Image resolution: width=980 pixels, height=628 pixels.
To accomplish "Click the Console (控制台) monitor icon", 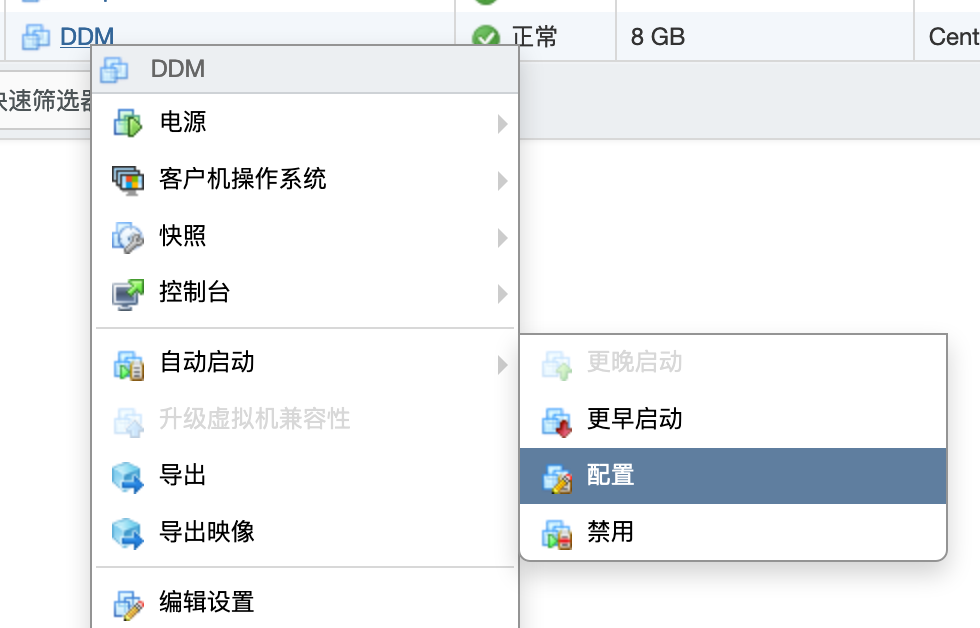I will 128,294.
